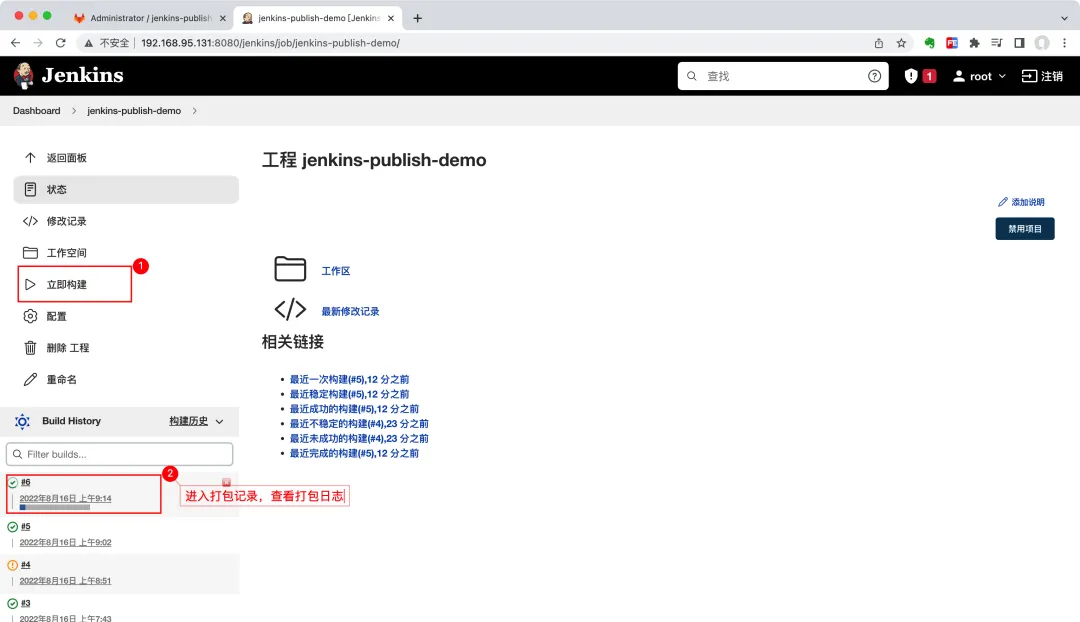Viewport: 1080px width, 622px height.
Task: Open 最近不稳定的构建(#4) link
Action: pos(359,424)
